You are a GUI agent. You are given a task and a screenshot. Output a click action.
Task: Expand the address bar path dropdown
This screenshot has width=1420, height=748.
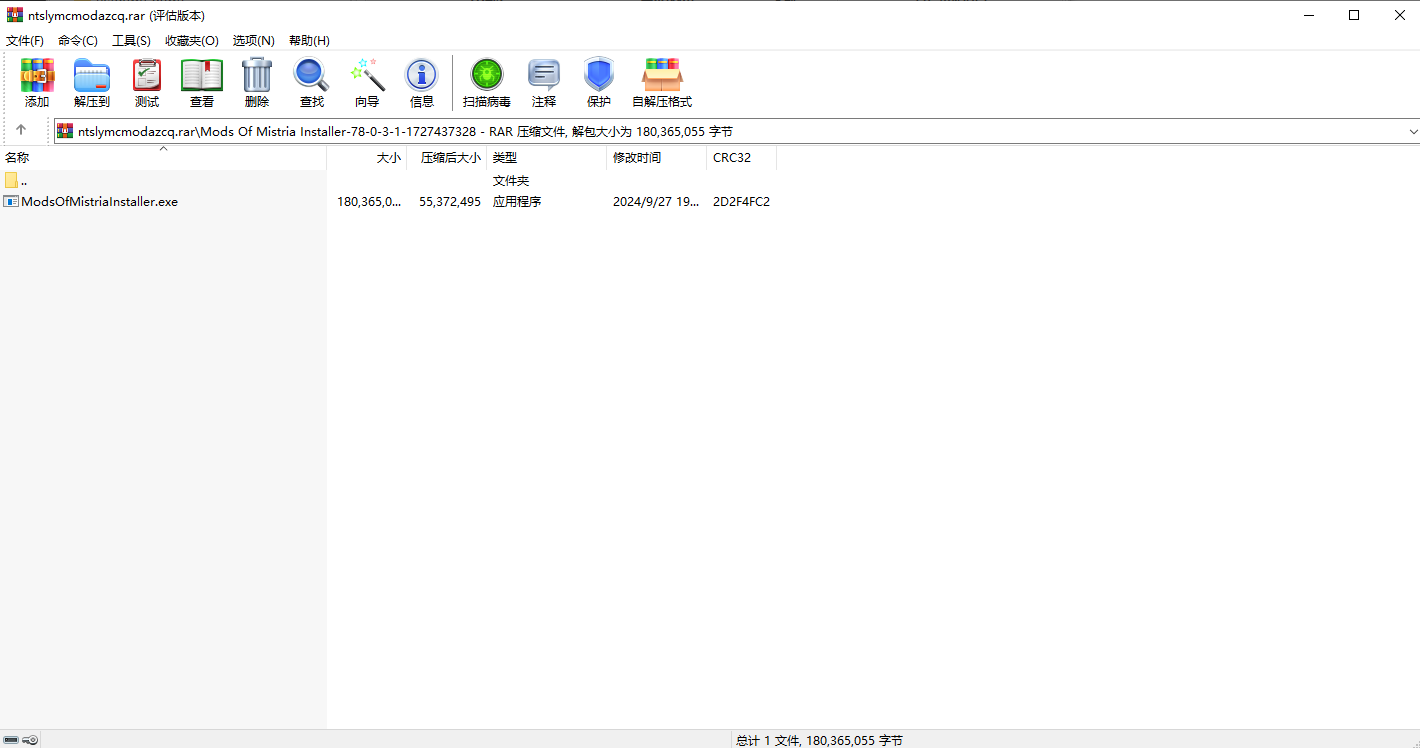pyautogui.click(x=1412, y=132)
